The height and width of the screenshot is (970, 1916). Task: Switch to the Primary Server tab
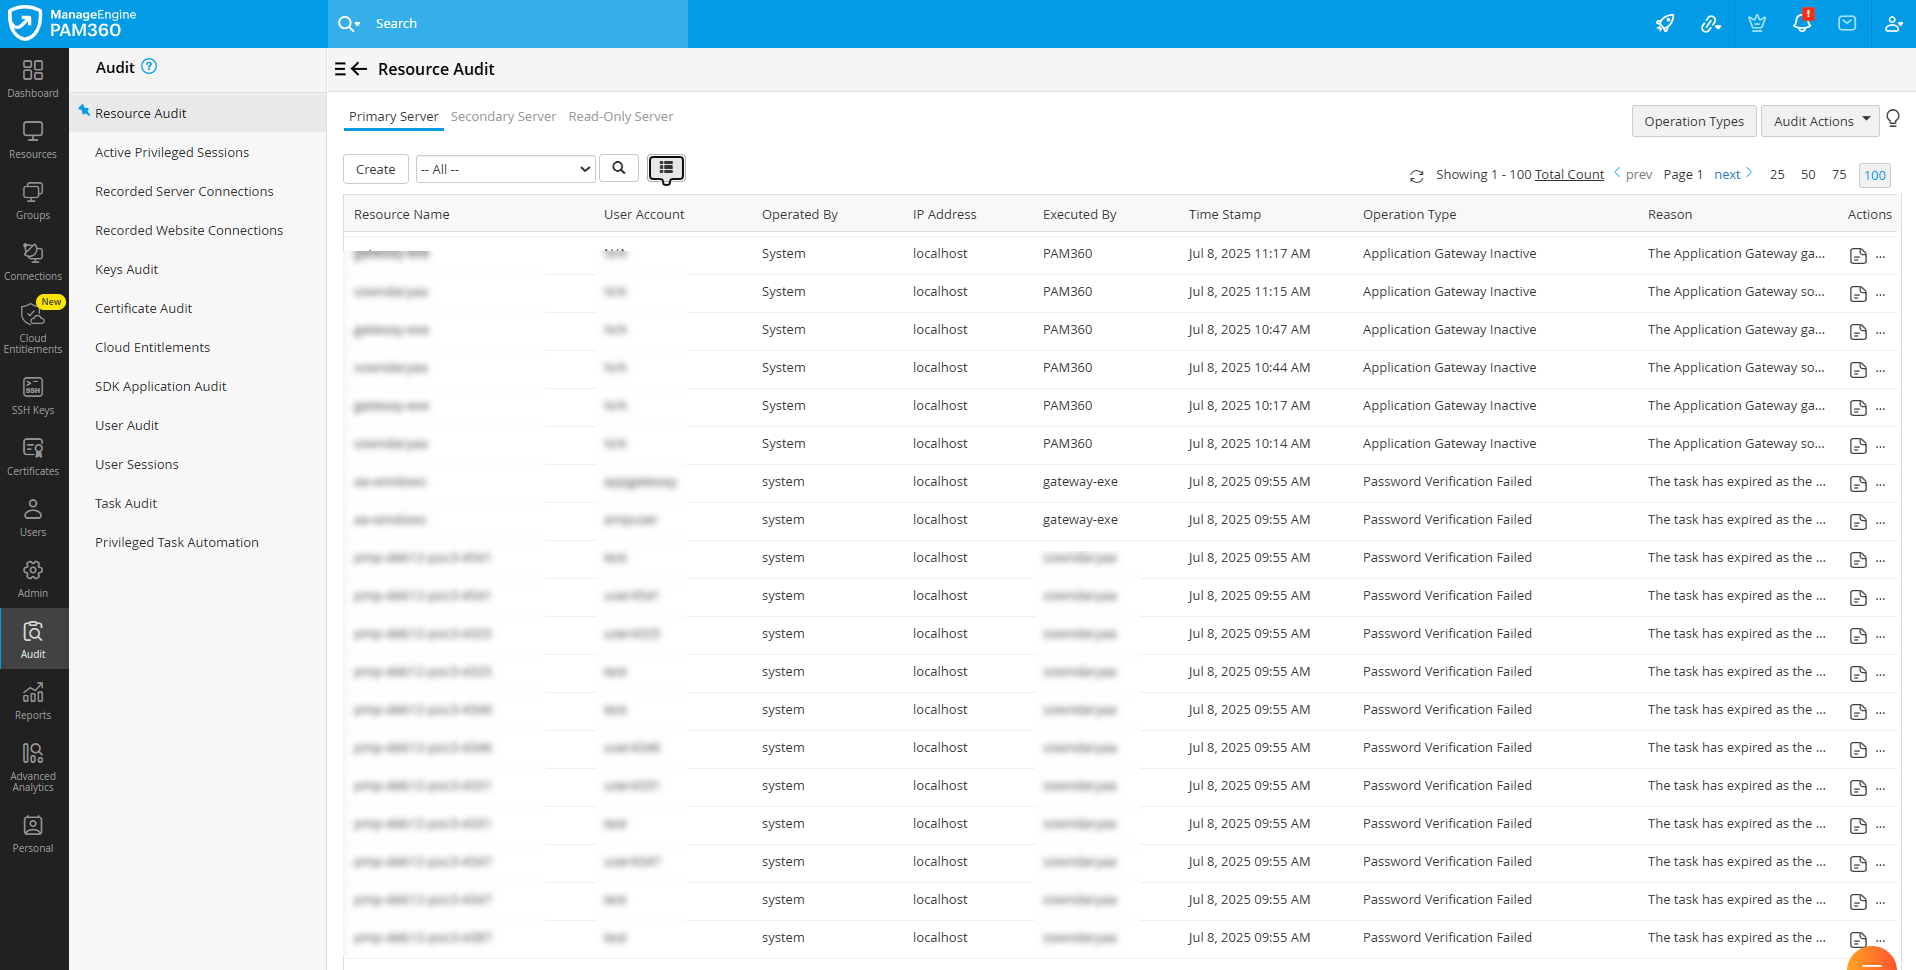tap(393, 117)
